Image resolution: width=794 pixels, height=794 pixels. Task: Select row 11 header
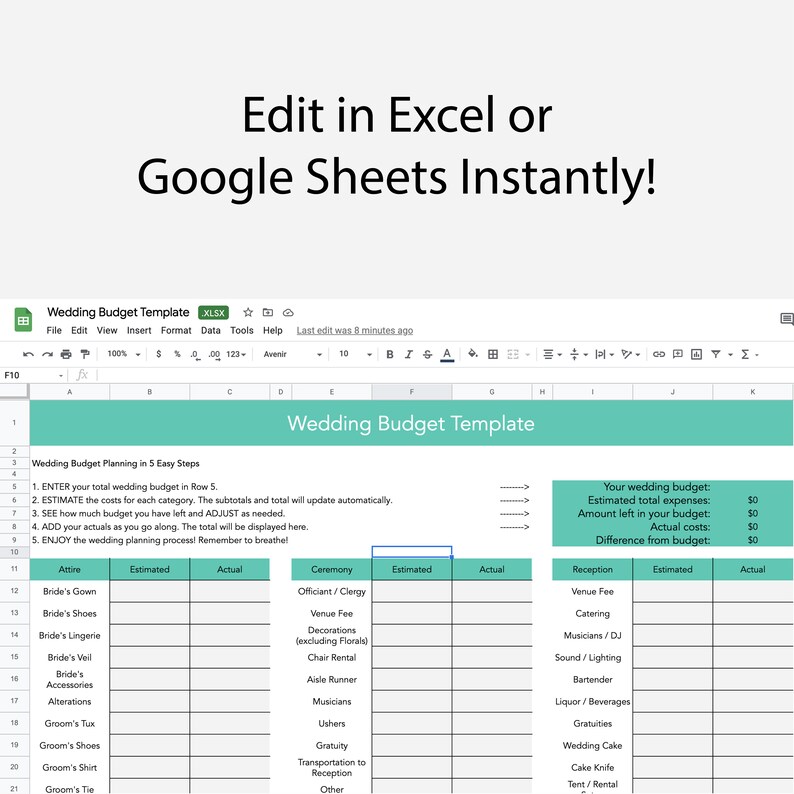tap(14, 569)
